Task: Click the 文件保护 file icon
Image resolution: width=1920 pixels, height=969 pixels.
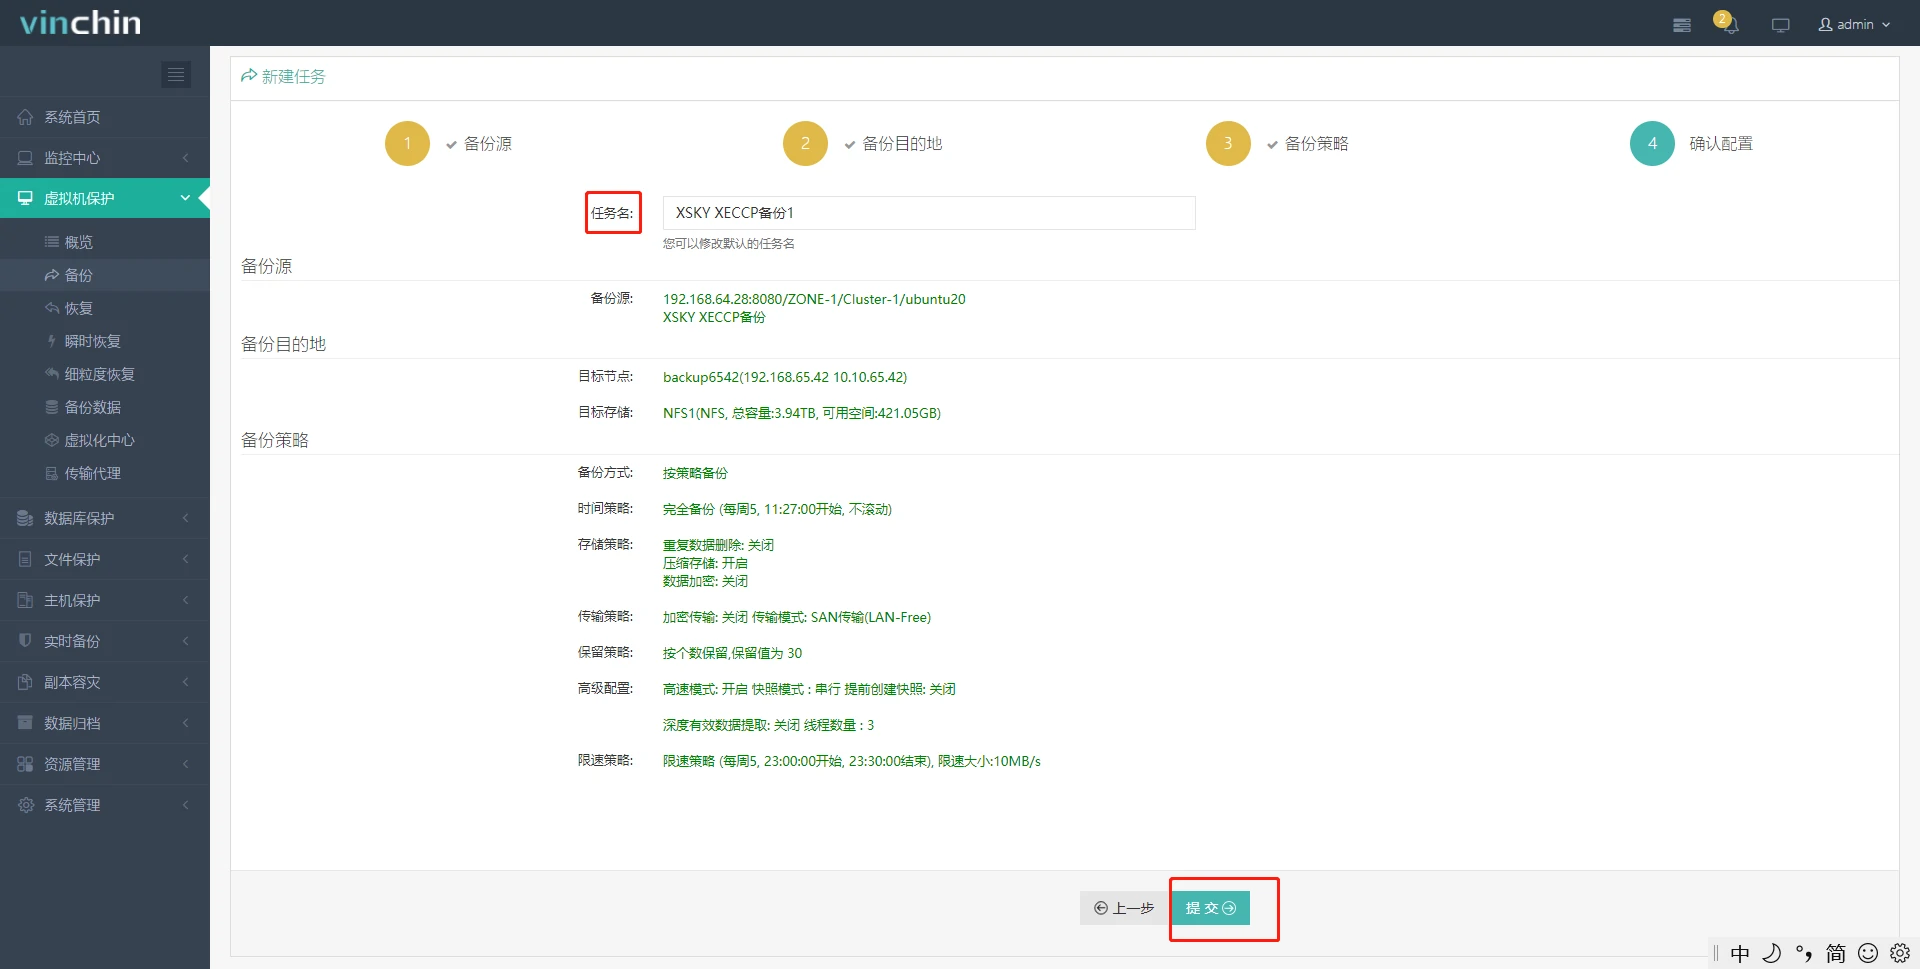Action: click(25, 559)
